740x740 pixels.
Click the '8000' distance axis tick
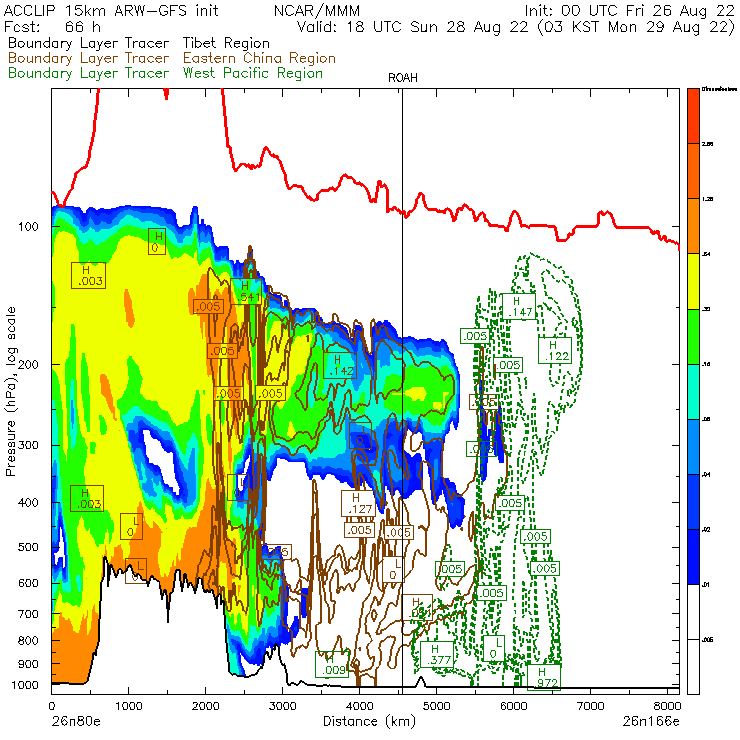tap(667, 706)
